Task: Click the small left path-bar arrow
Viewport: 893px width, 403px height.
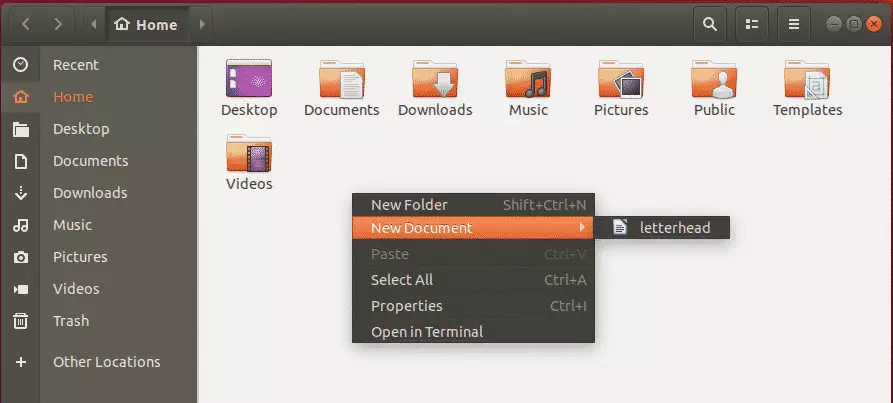Action: click(94, 24)
